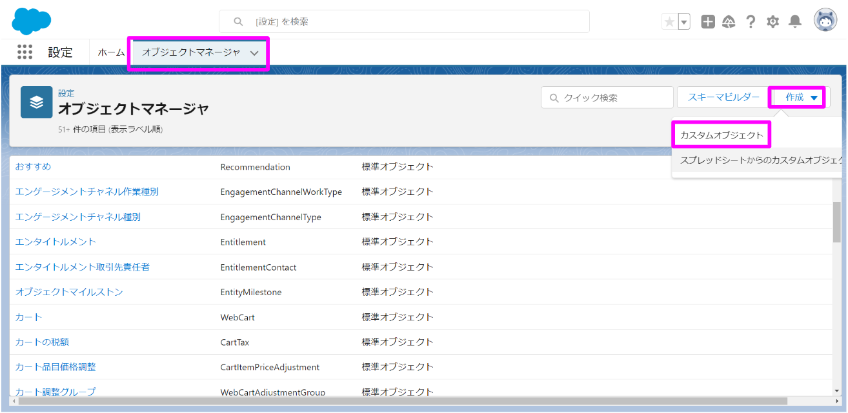
Task: Open the notifications bell icon
Action: pyautogui.click(x=795, y=22)
